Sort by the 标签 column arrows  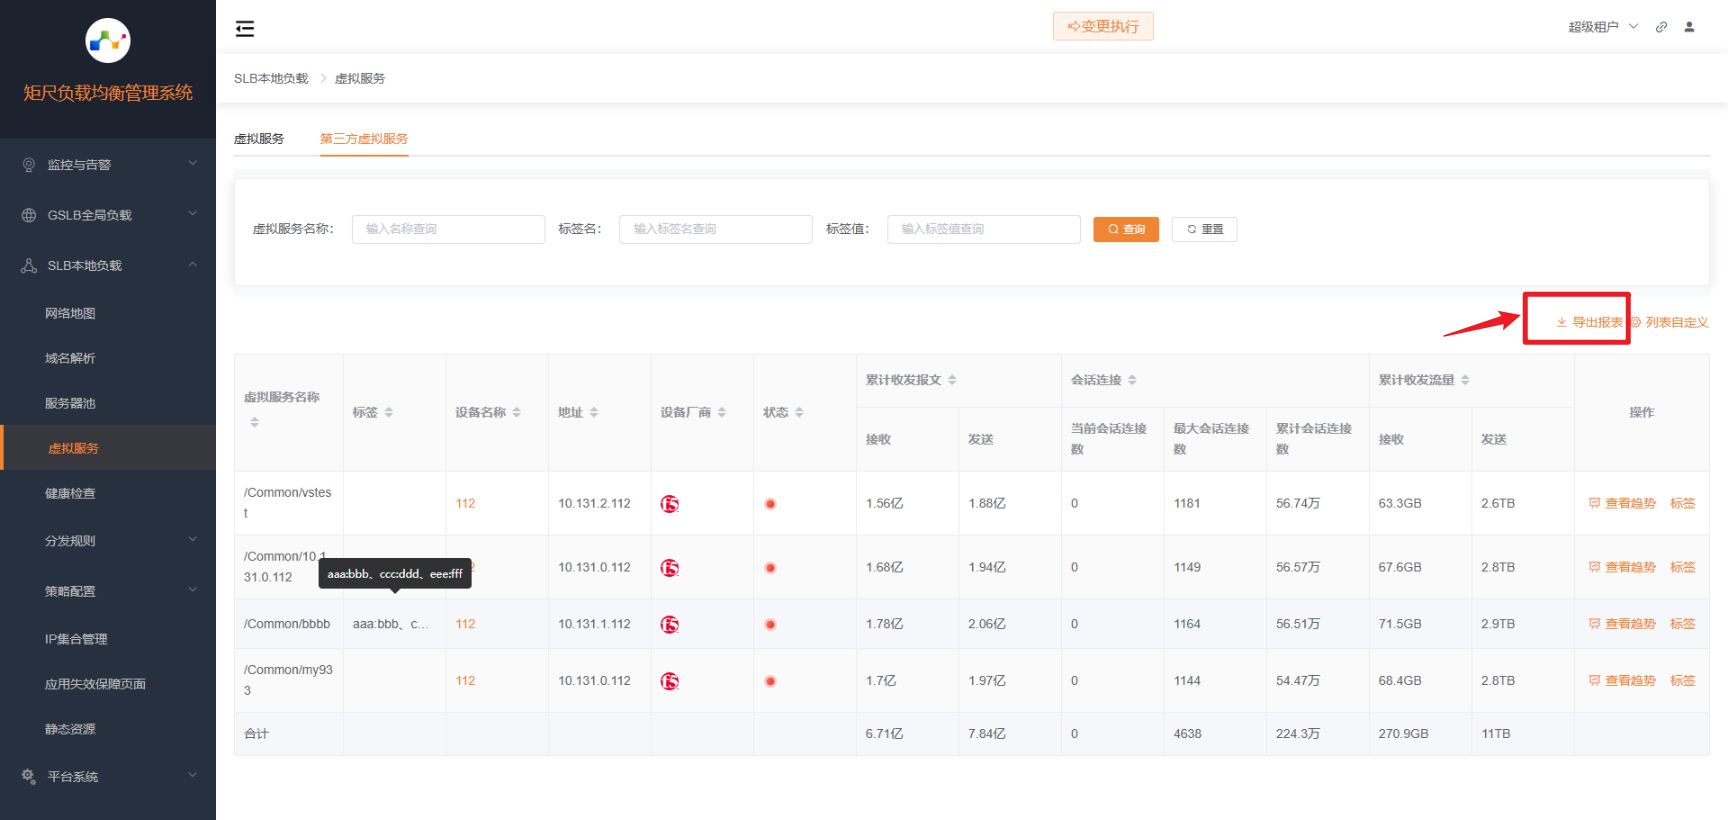[389, 413]
